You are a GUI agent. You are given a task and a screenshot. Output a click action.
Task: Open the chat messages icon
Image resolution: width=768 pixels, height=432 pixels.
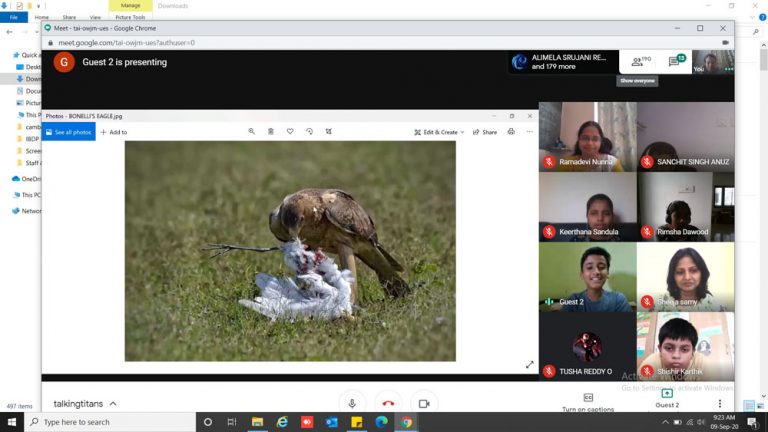click(x=676, y=61)
